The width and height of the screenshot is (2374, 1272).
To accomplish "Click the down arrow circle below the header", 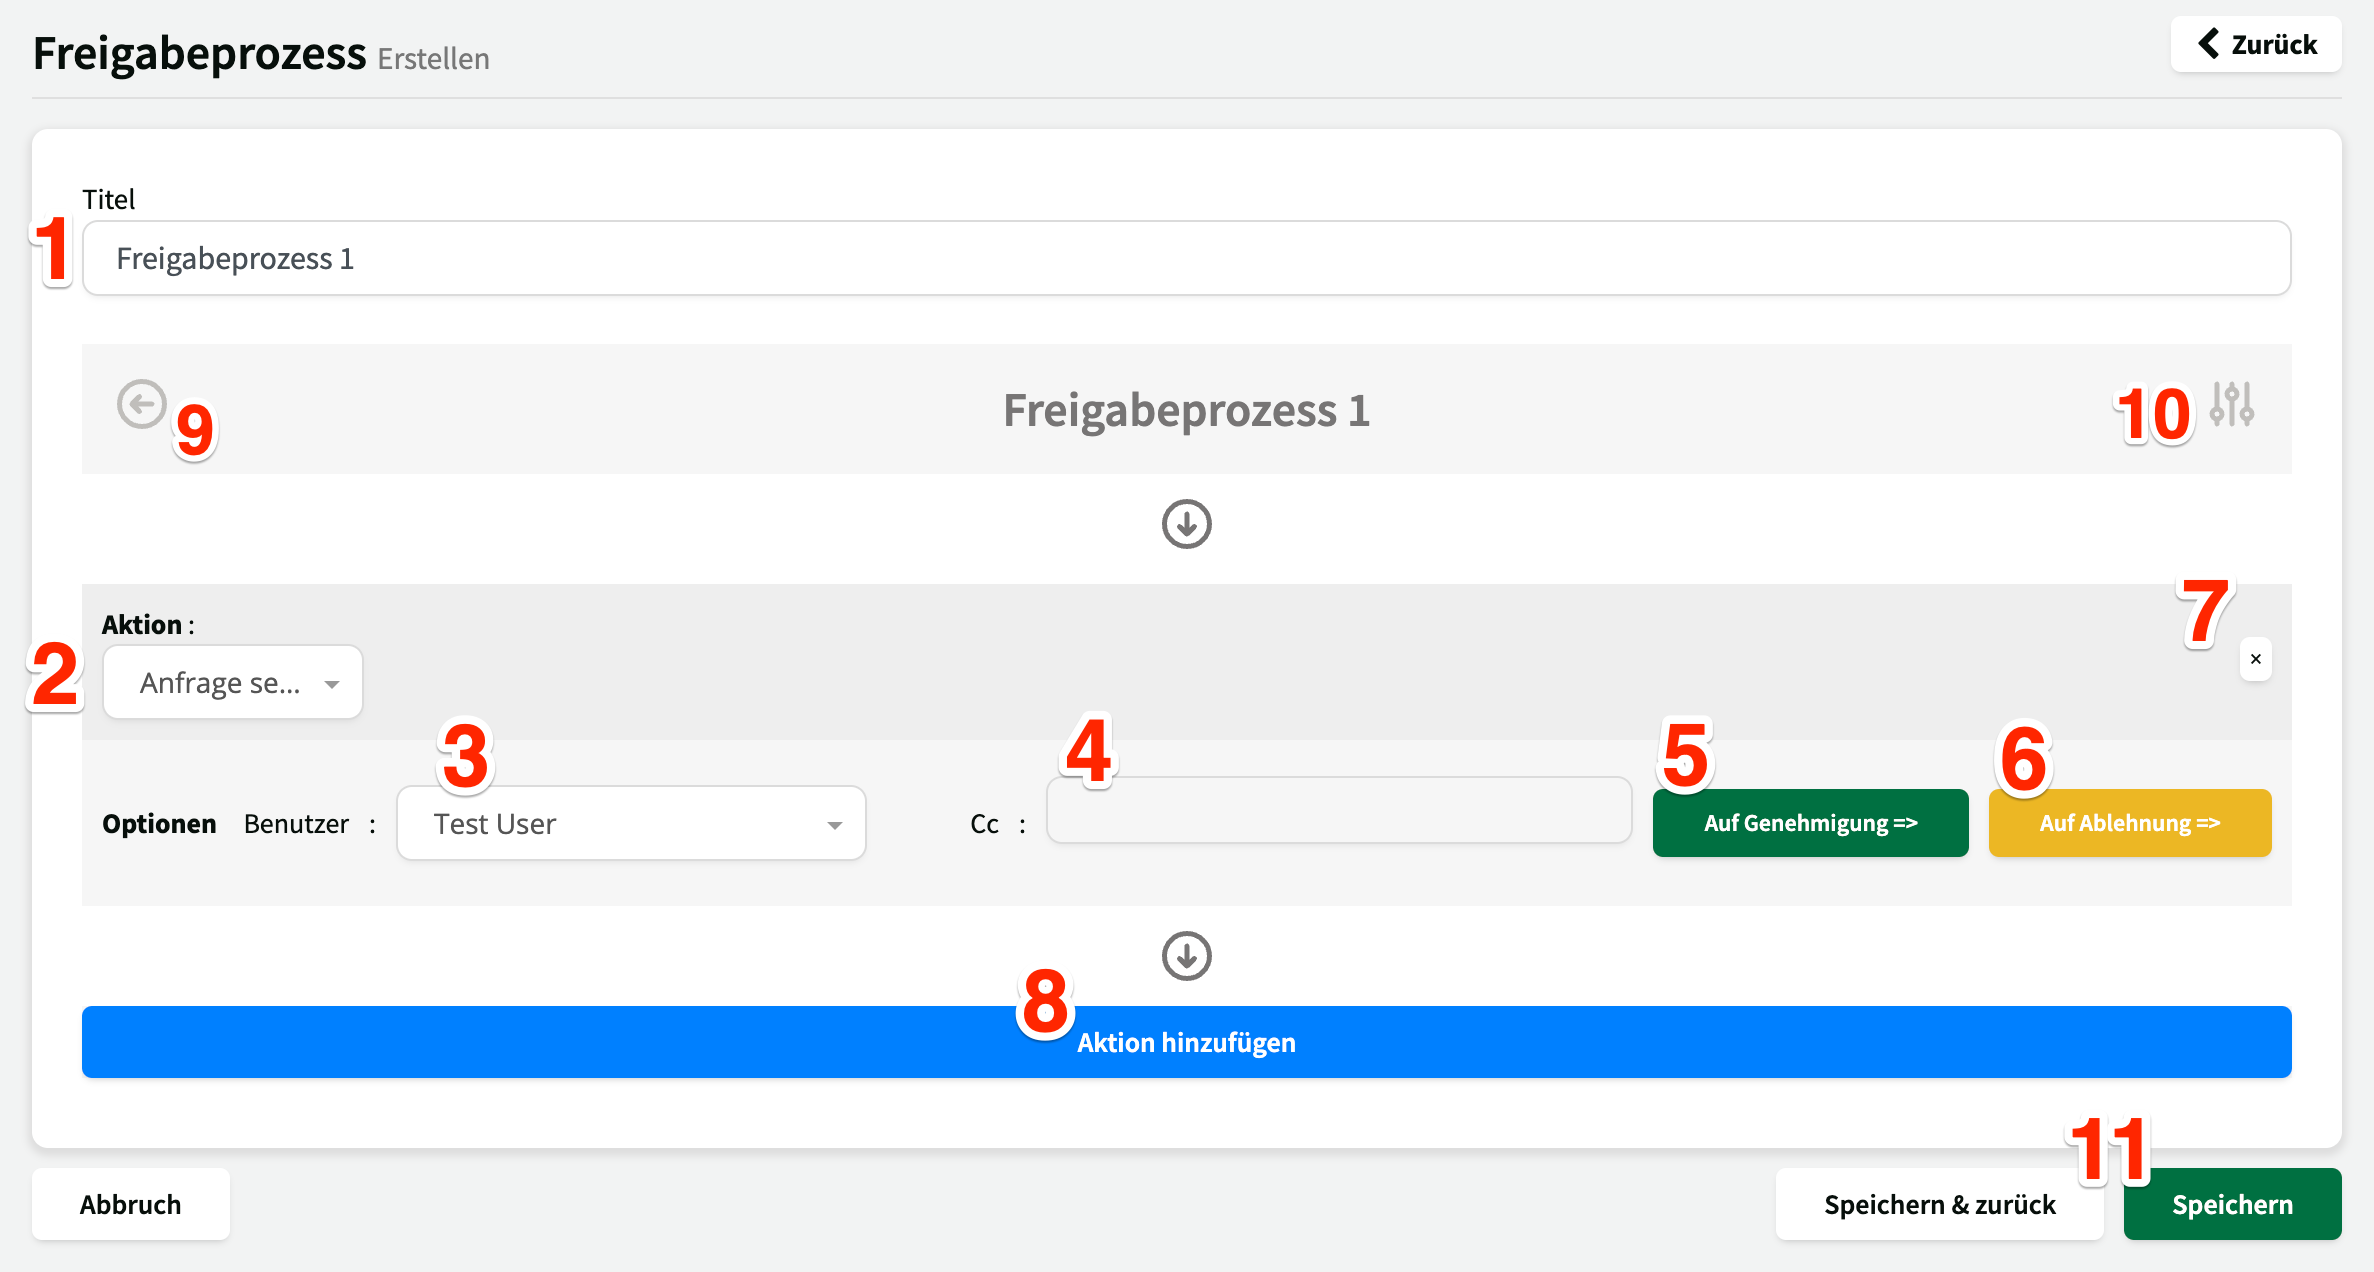I will click(1187, 524).
